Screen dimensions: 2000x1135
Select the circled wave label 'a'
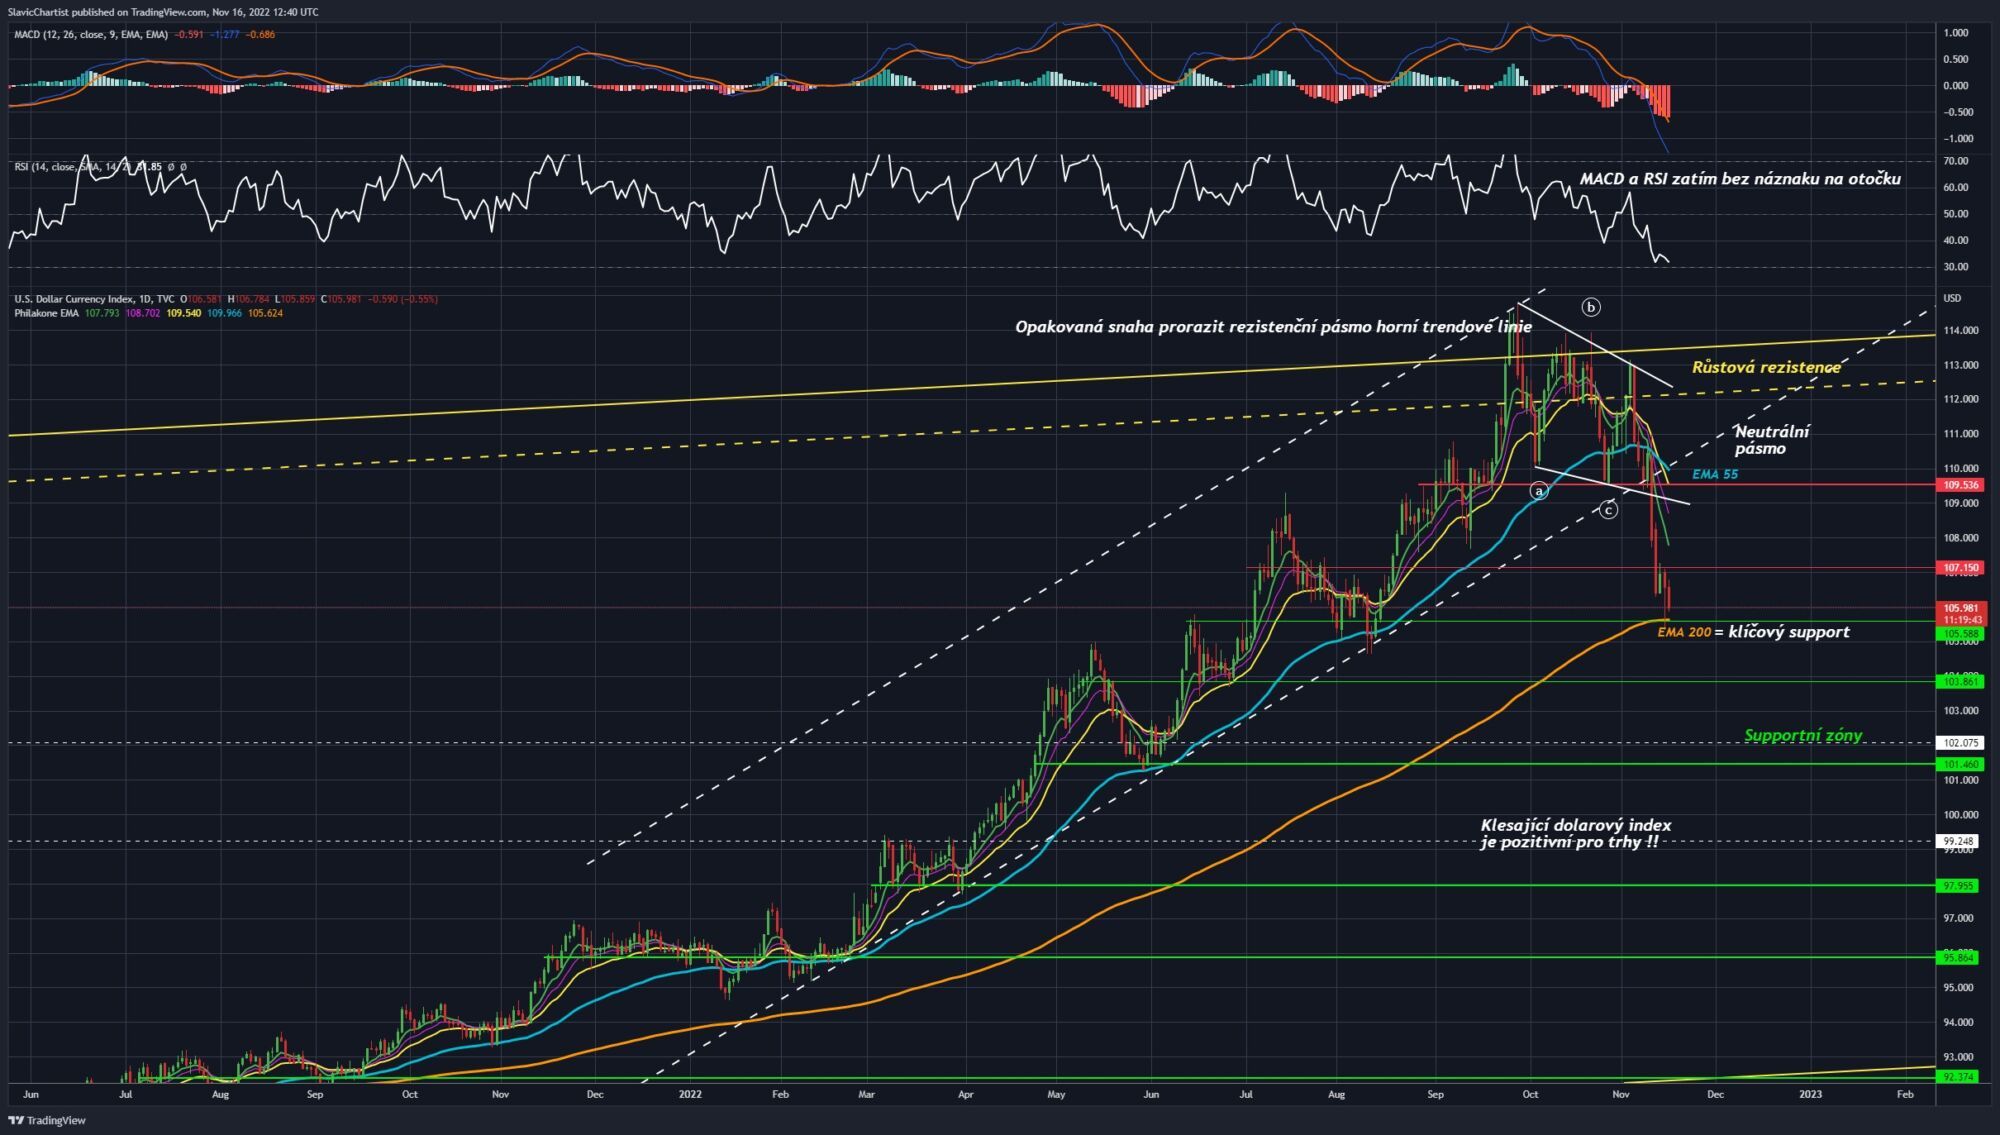[1540, 491]
